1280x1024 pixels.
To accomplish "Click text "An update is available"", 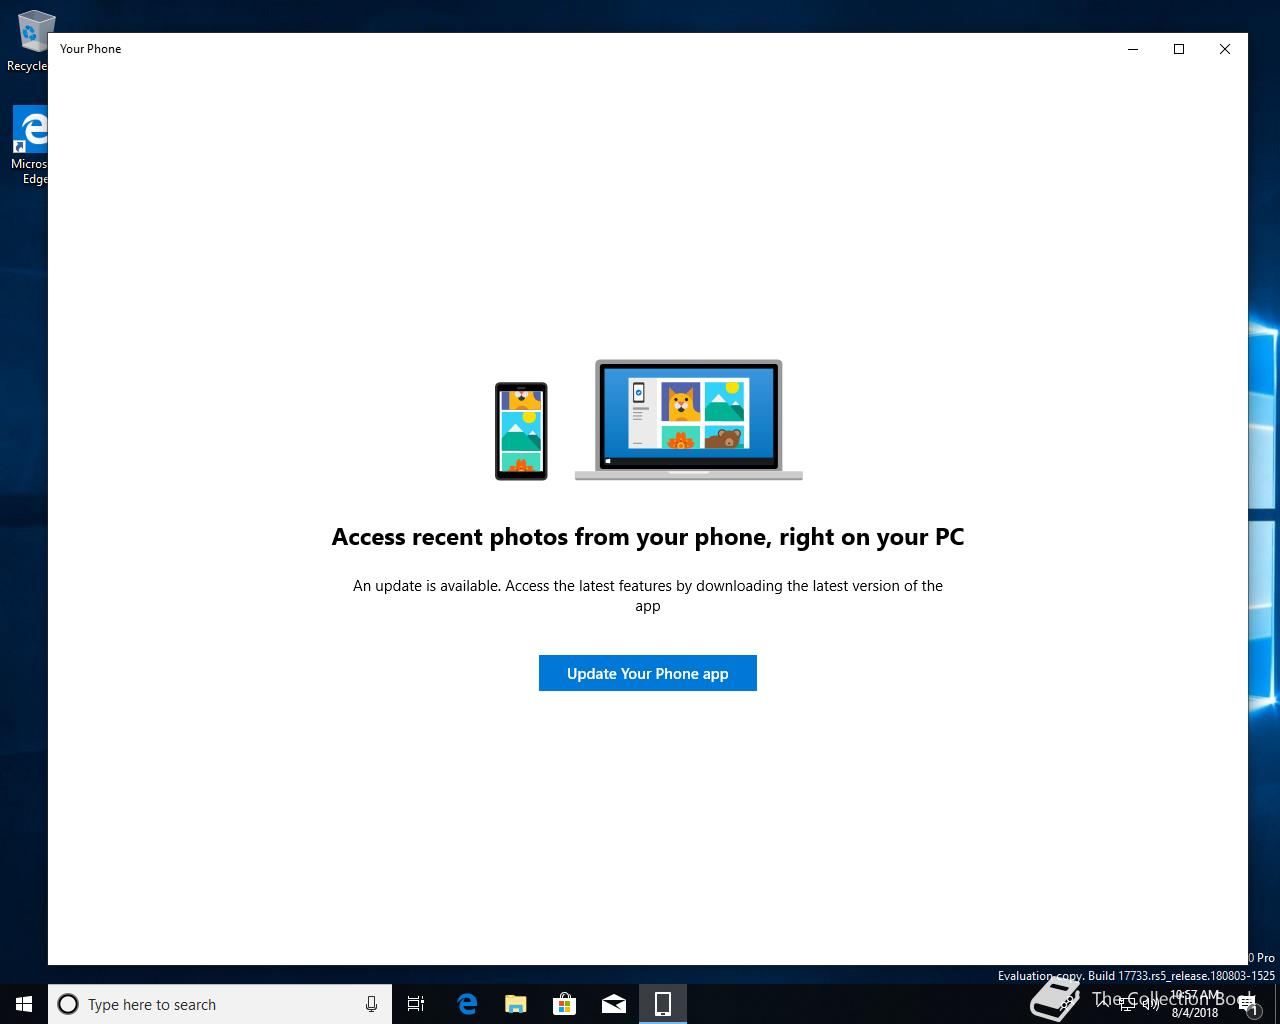I will [x=426, y=586].
